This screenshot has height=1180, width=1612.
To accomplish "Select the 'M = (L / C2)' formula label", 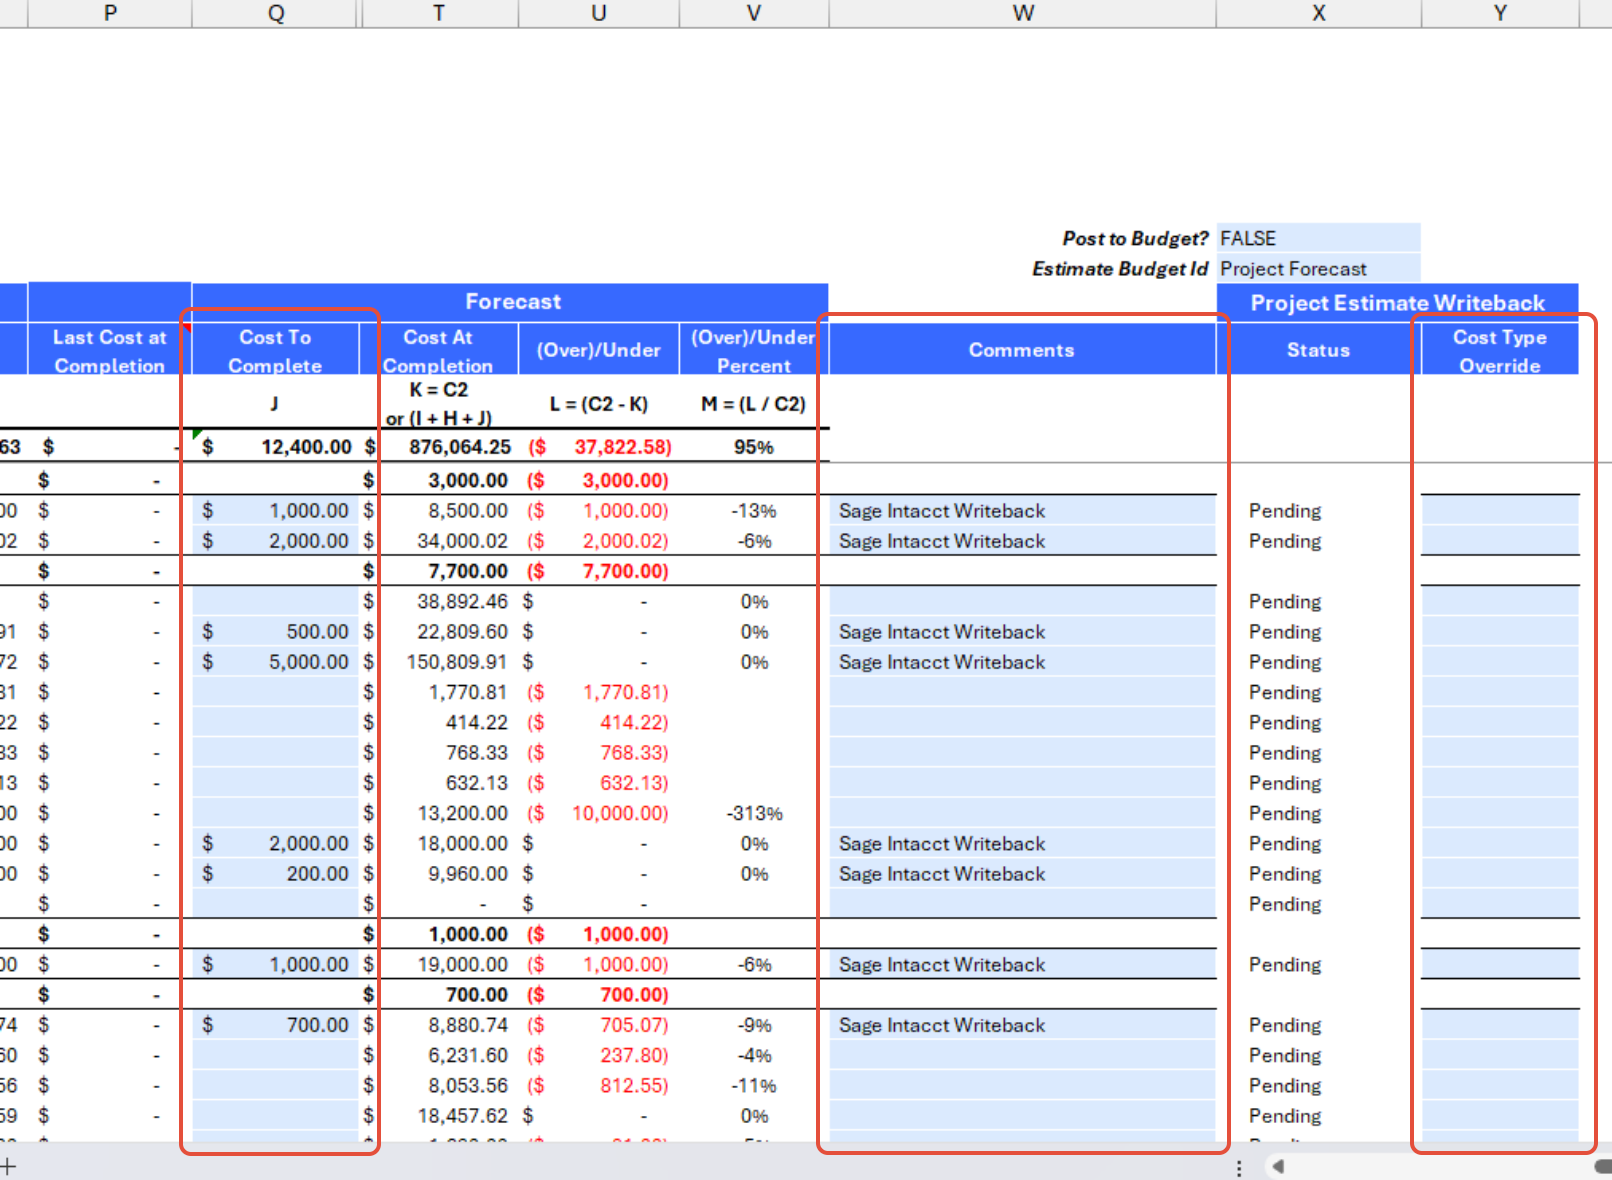I will click(754, 404).
